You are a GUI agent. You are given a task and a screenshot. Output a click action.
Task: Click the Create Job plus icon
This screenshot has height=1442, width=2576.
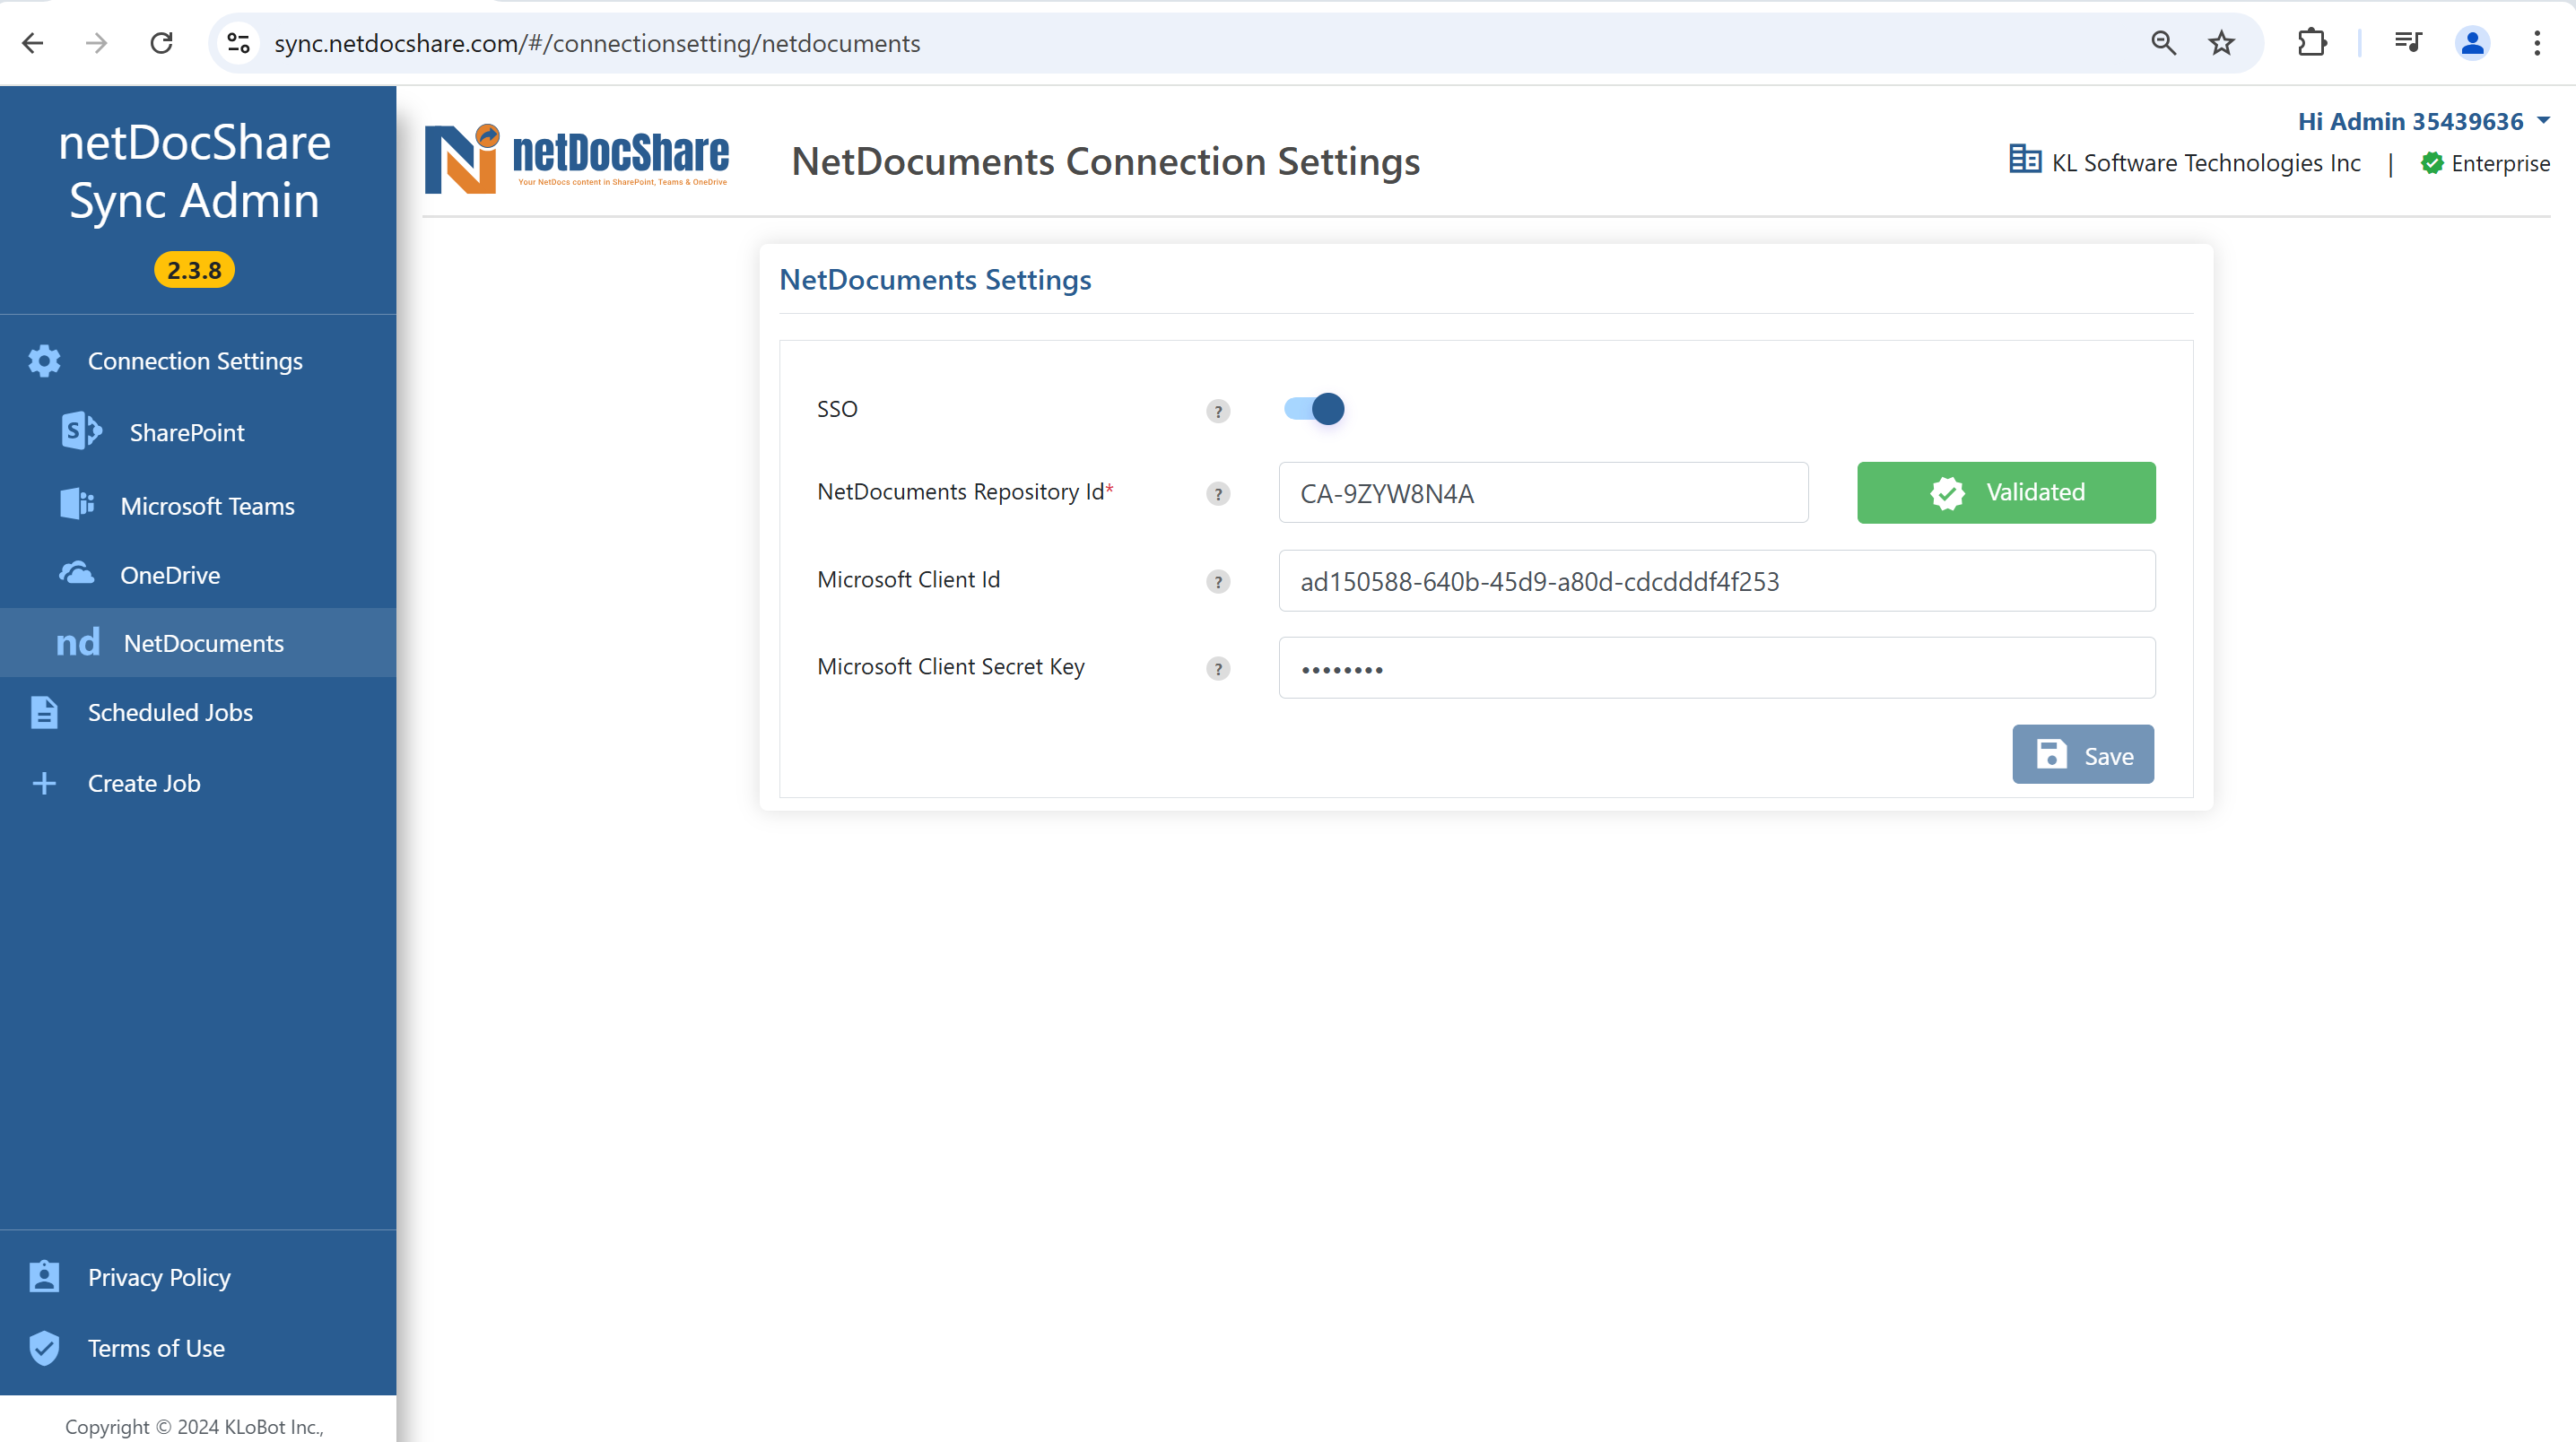44,783
